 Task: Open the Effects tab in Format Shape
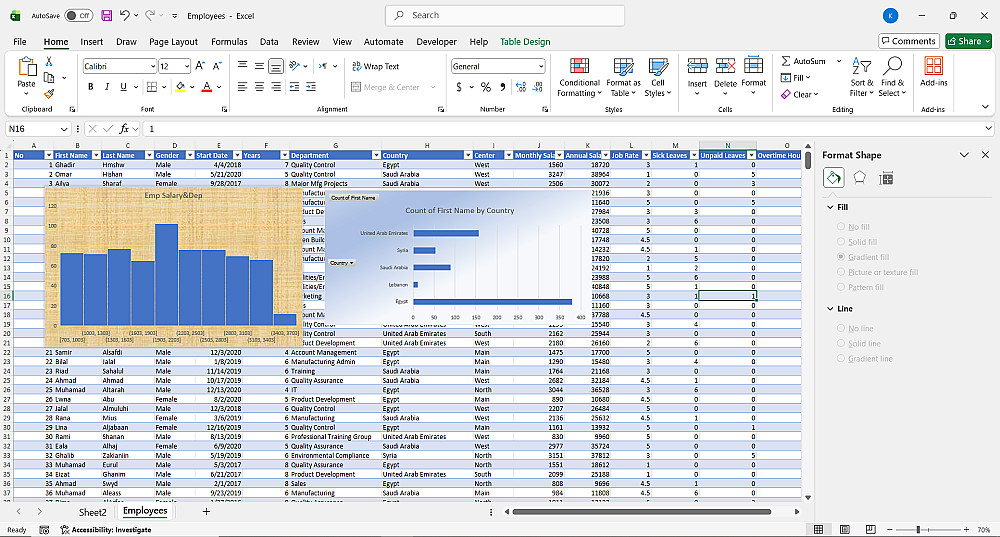pyautogui.click(x=859, y=178)
